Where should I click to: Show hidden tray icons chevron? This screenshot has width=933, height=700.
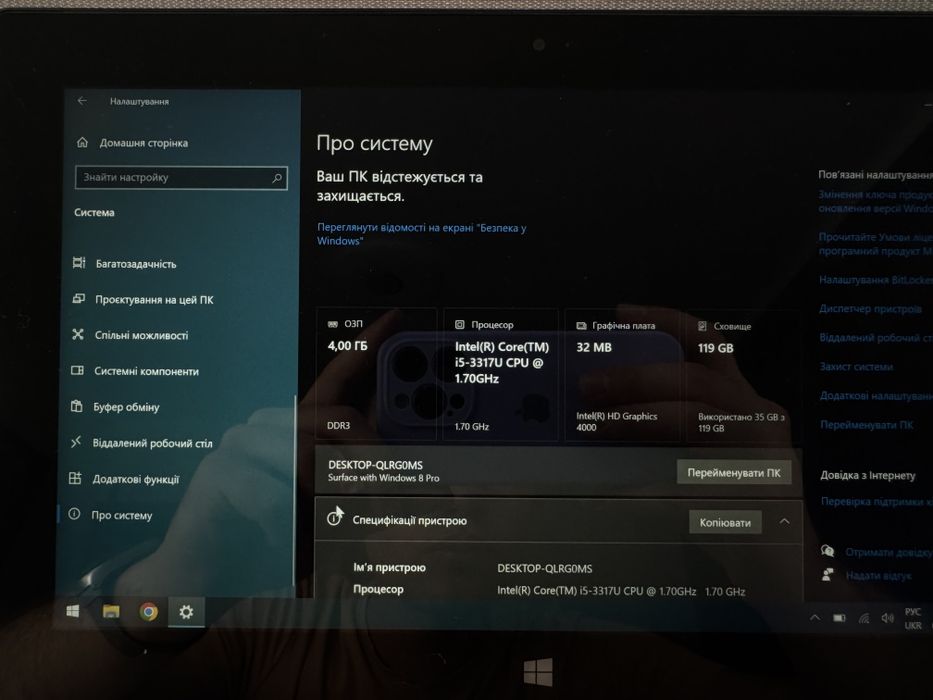[x=815, y=618]
